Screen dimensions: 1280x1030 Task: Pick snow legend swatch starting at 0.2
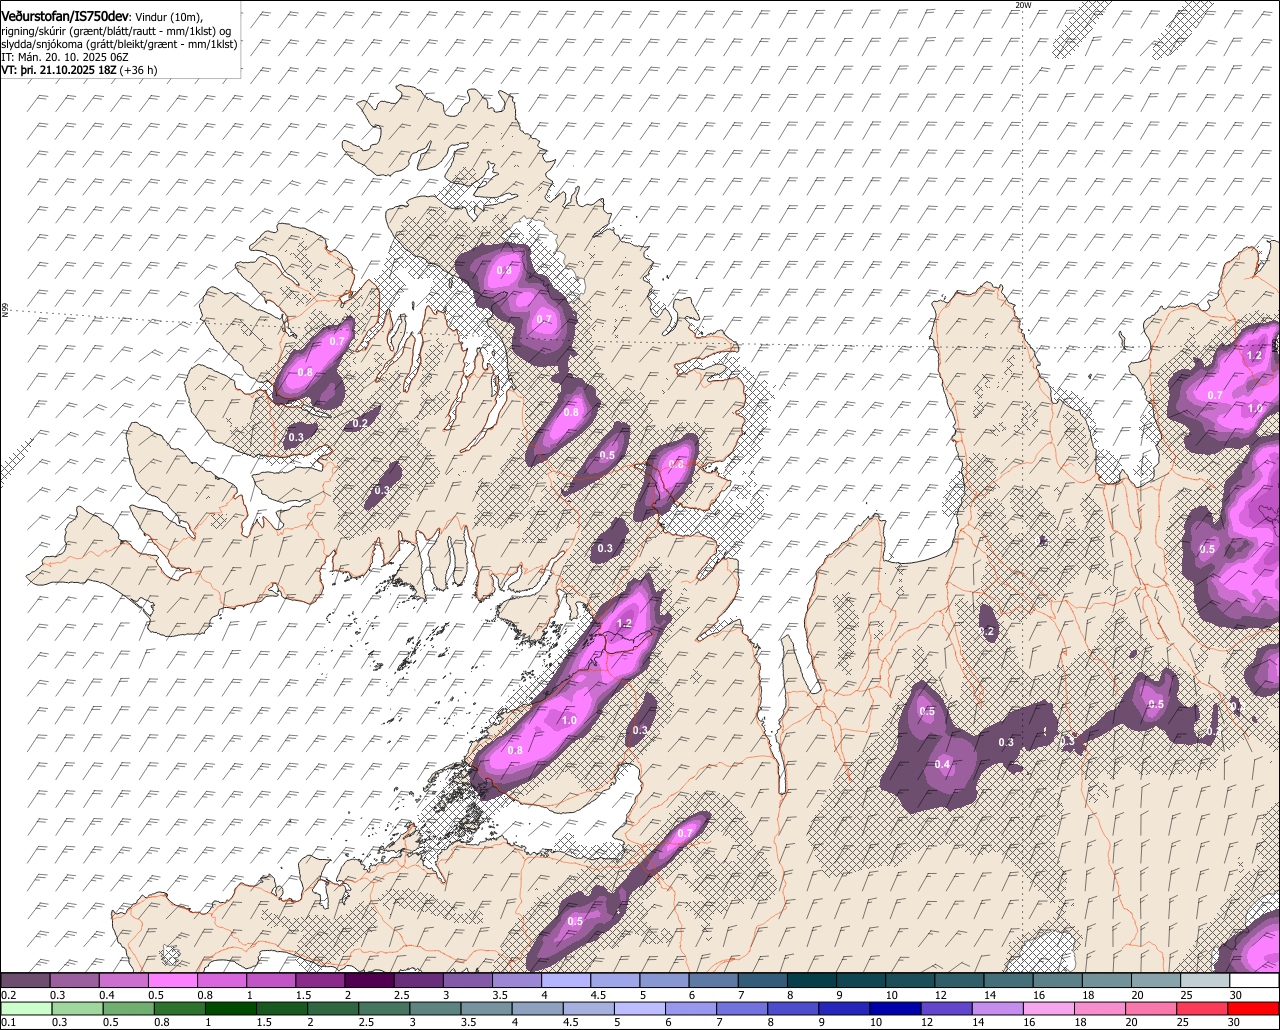[x=25, y=981]
